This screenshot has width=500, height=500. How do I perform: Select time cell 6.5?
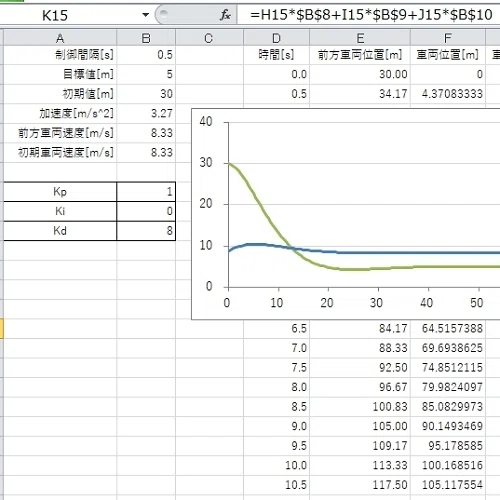click(276, 329)
